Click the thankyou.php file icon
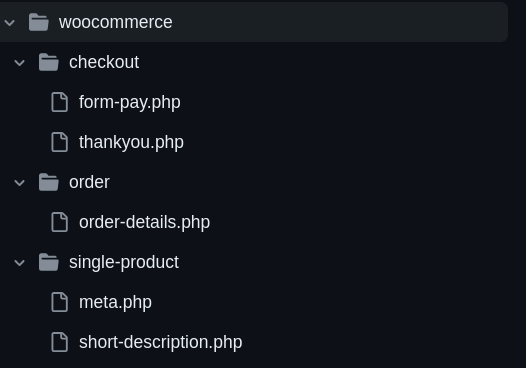 (x=60, y=142)
